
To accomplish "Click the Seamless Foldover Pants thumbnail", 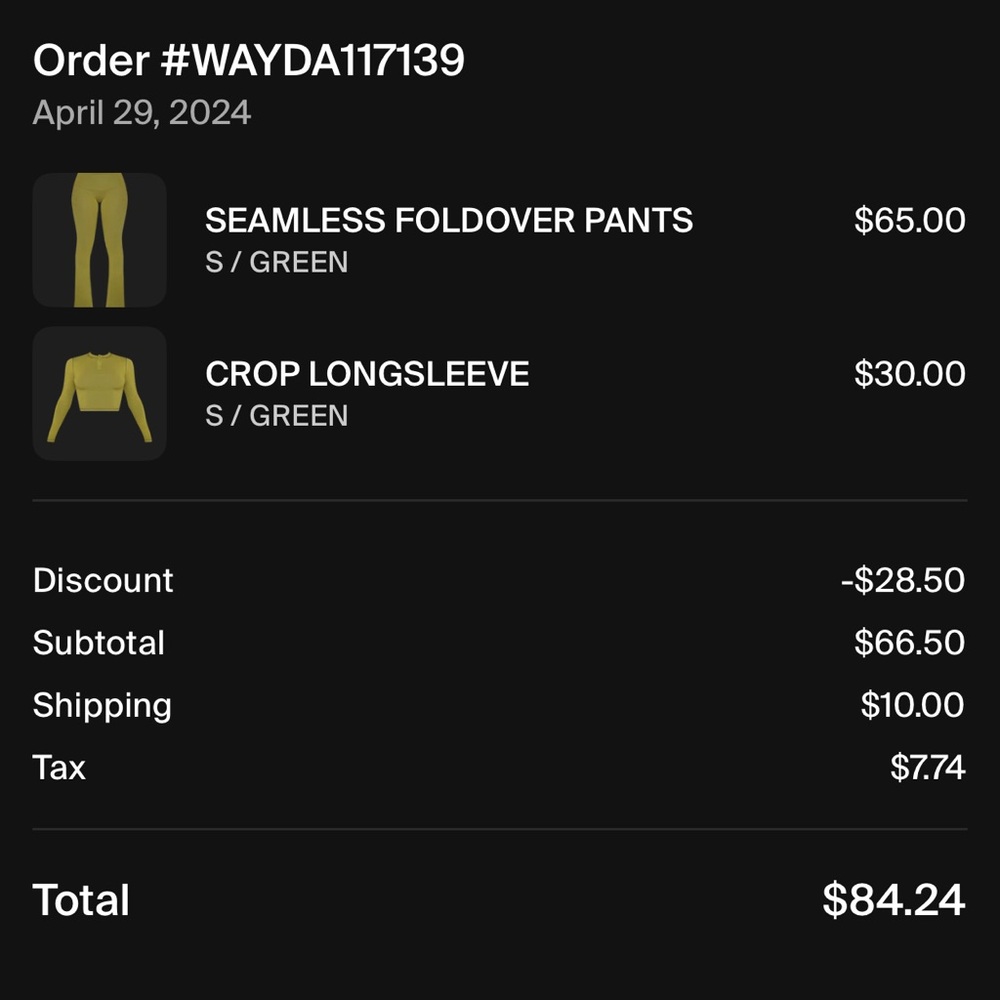I will click(x=100, y=240).
